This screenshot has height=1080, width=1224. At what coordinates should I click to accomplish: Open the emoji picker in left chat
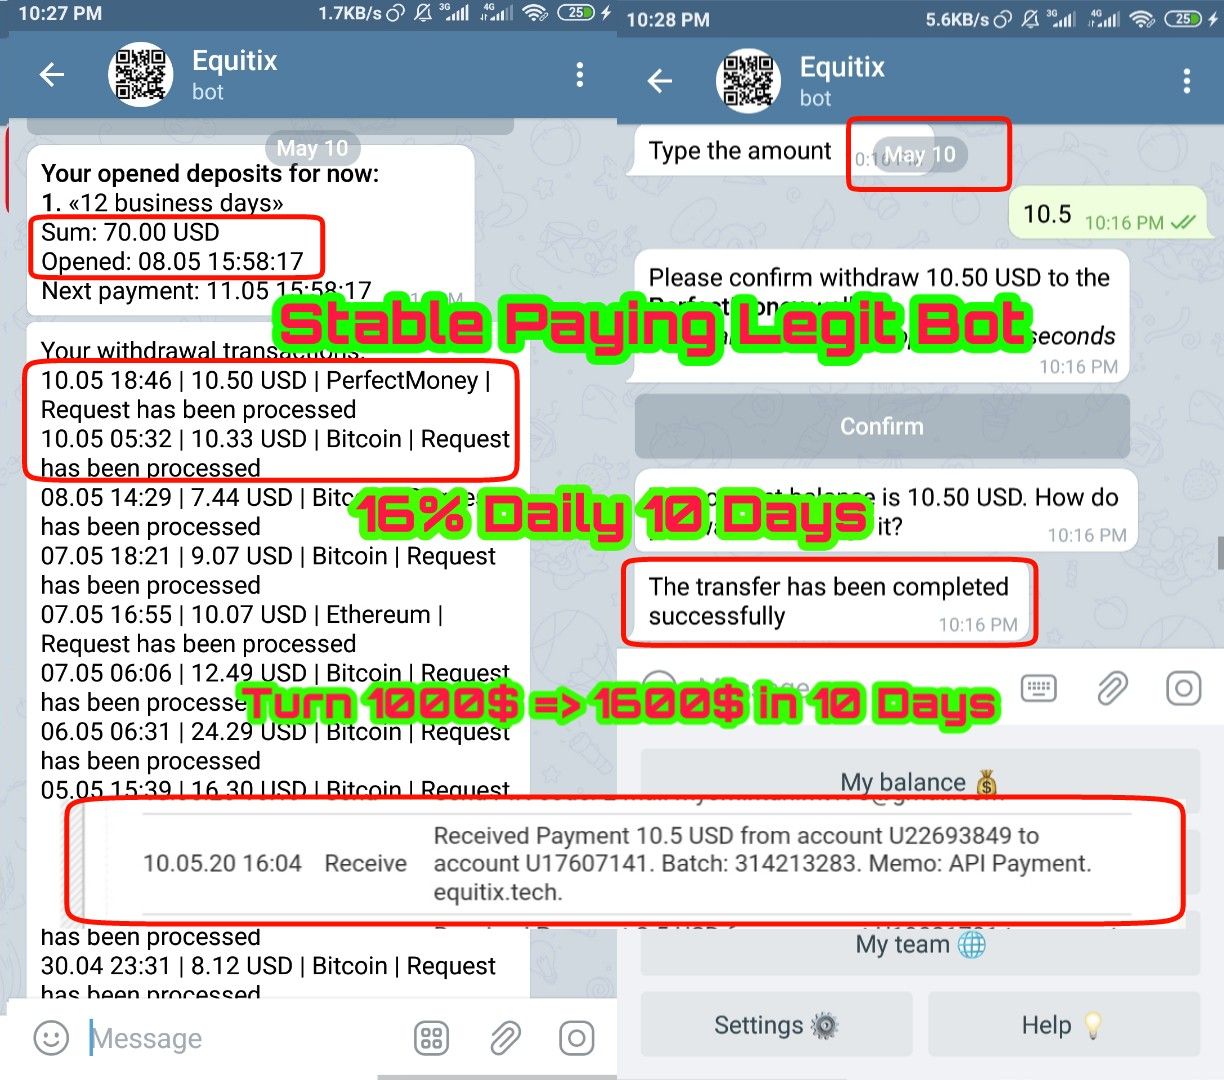click(x=51, y=1038)
